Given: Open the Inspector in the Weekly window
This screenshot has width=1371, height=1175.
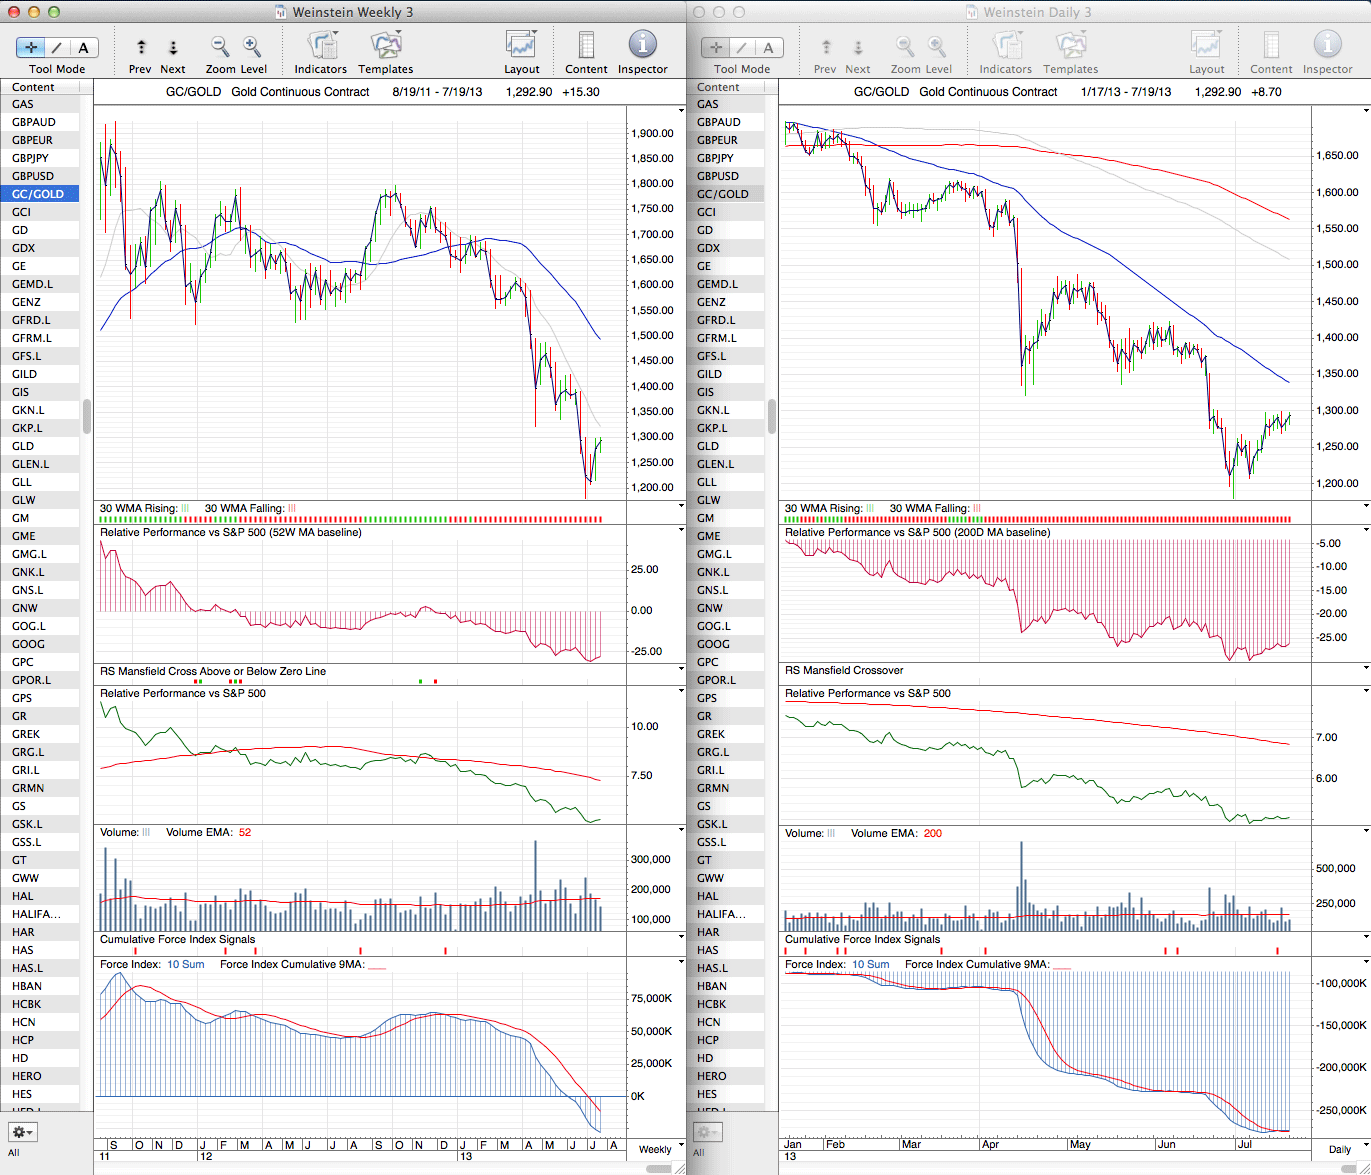Looking at the screenshot, I should tap(642, 47).
